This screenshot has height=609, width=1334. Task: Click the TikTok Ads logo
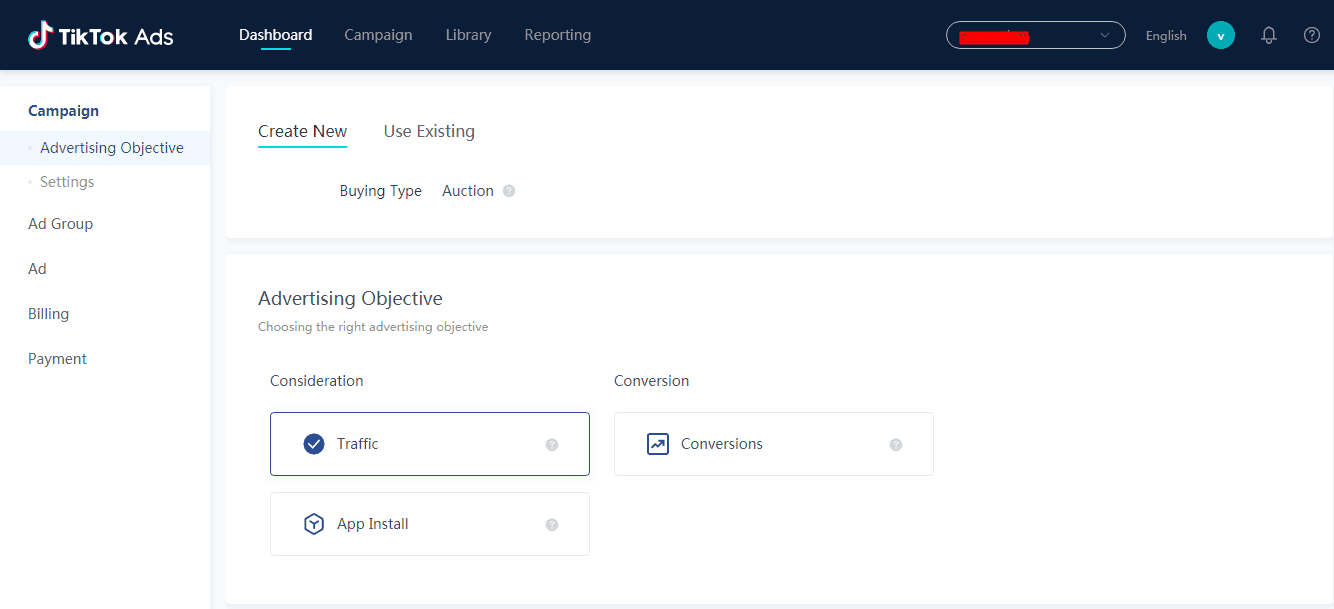101,36
